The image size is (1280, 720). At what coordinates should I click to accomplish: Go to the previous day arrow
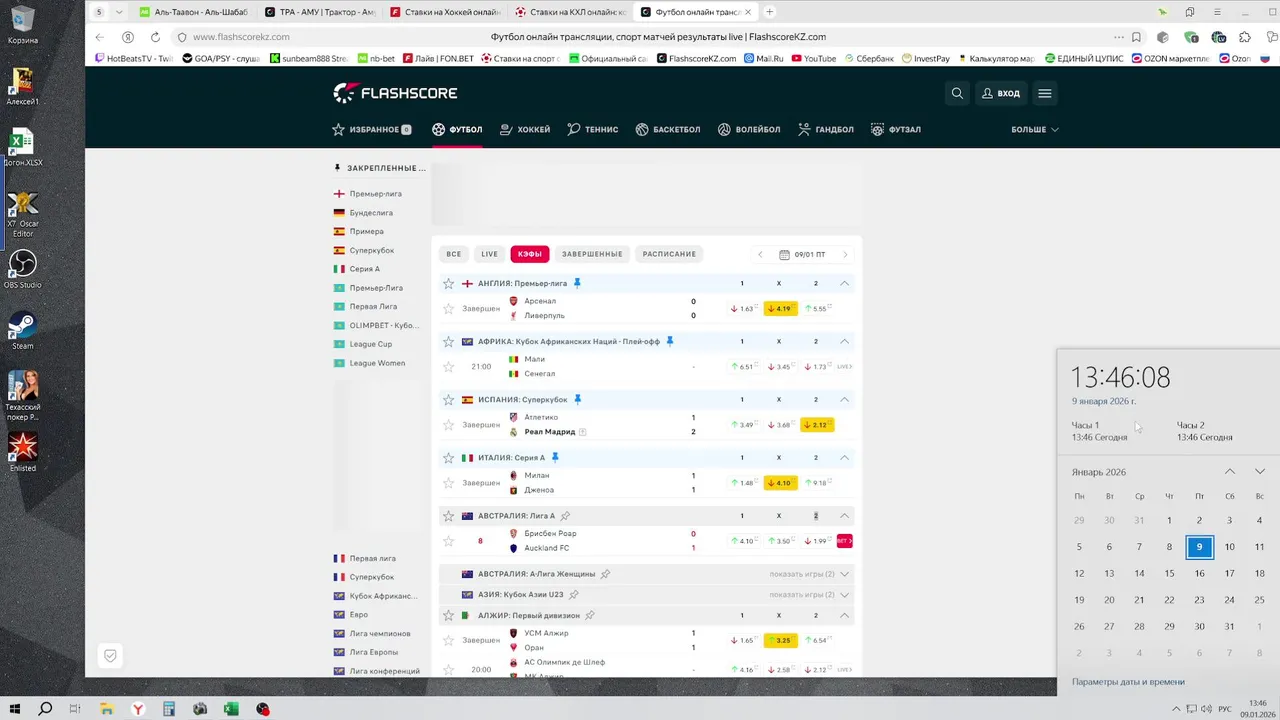coord(760,254)
